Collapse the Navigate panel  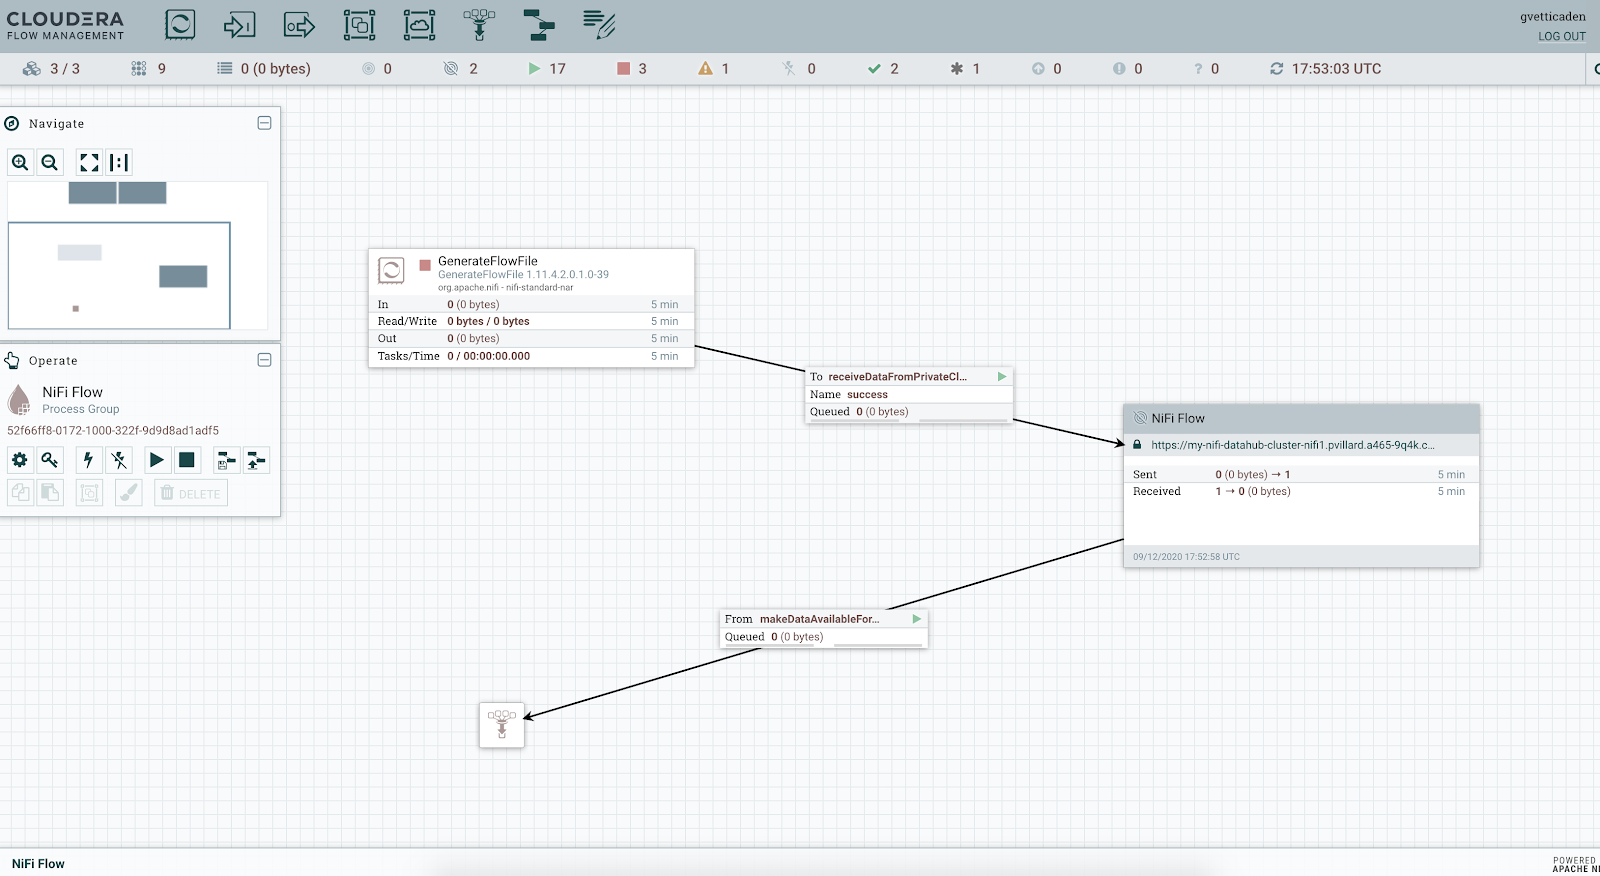(x=264, y=123)
